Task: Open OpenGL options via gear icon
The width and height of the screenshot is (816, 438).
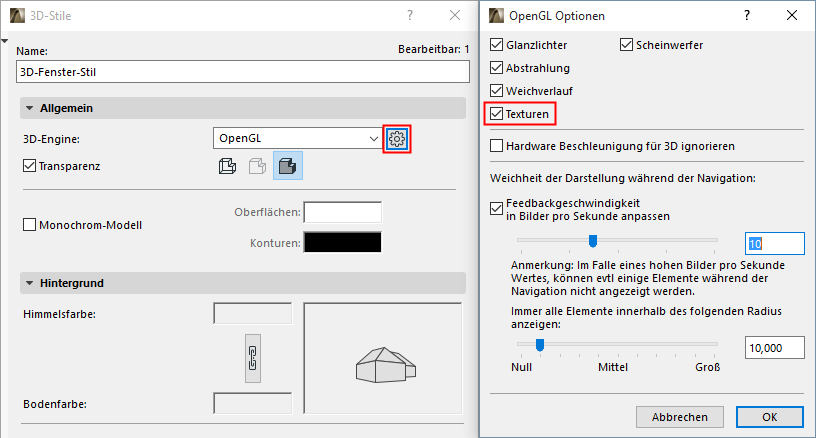Action: [x=397, y=138]
